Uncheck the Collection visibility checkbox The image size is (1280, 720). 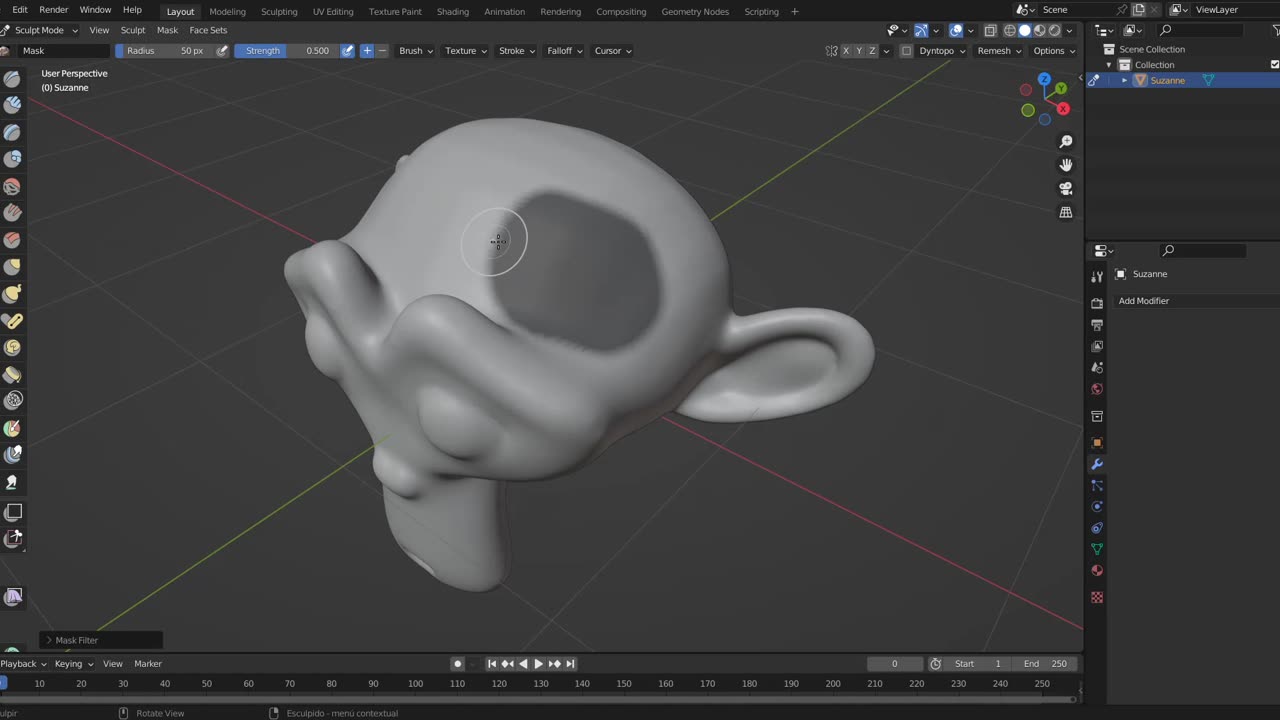click(1274, 65)
